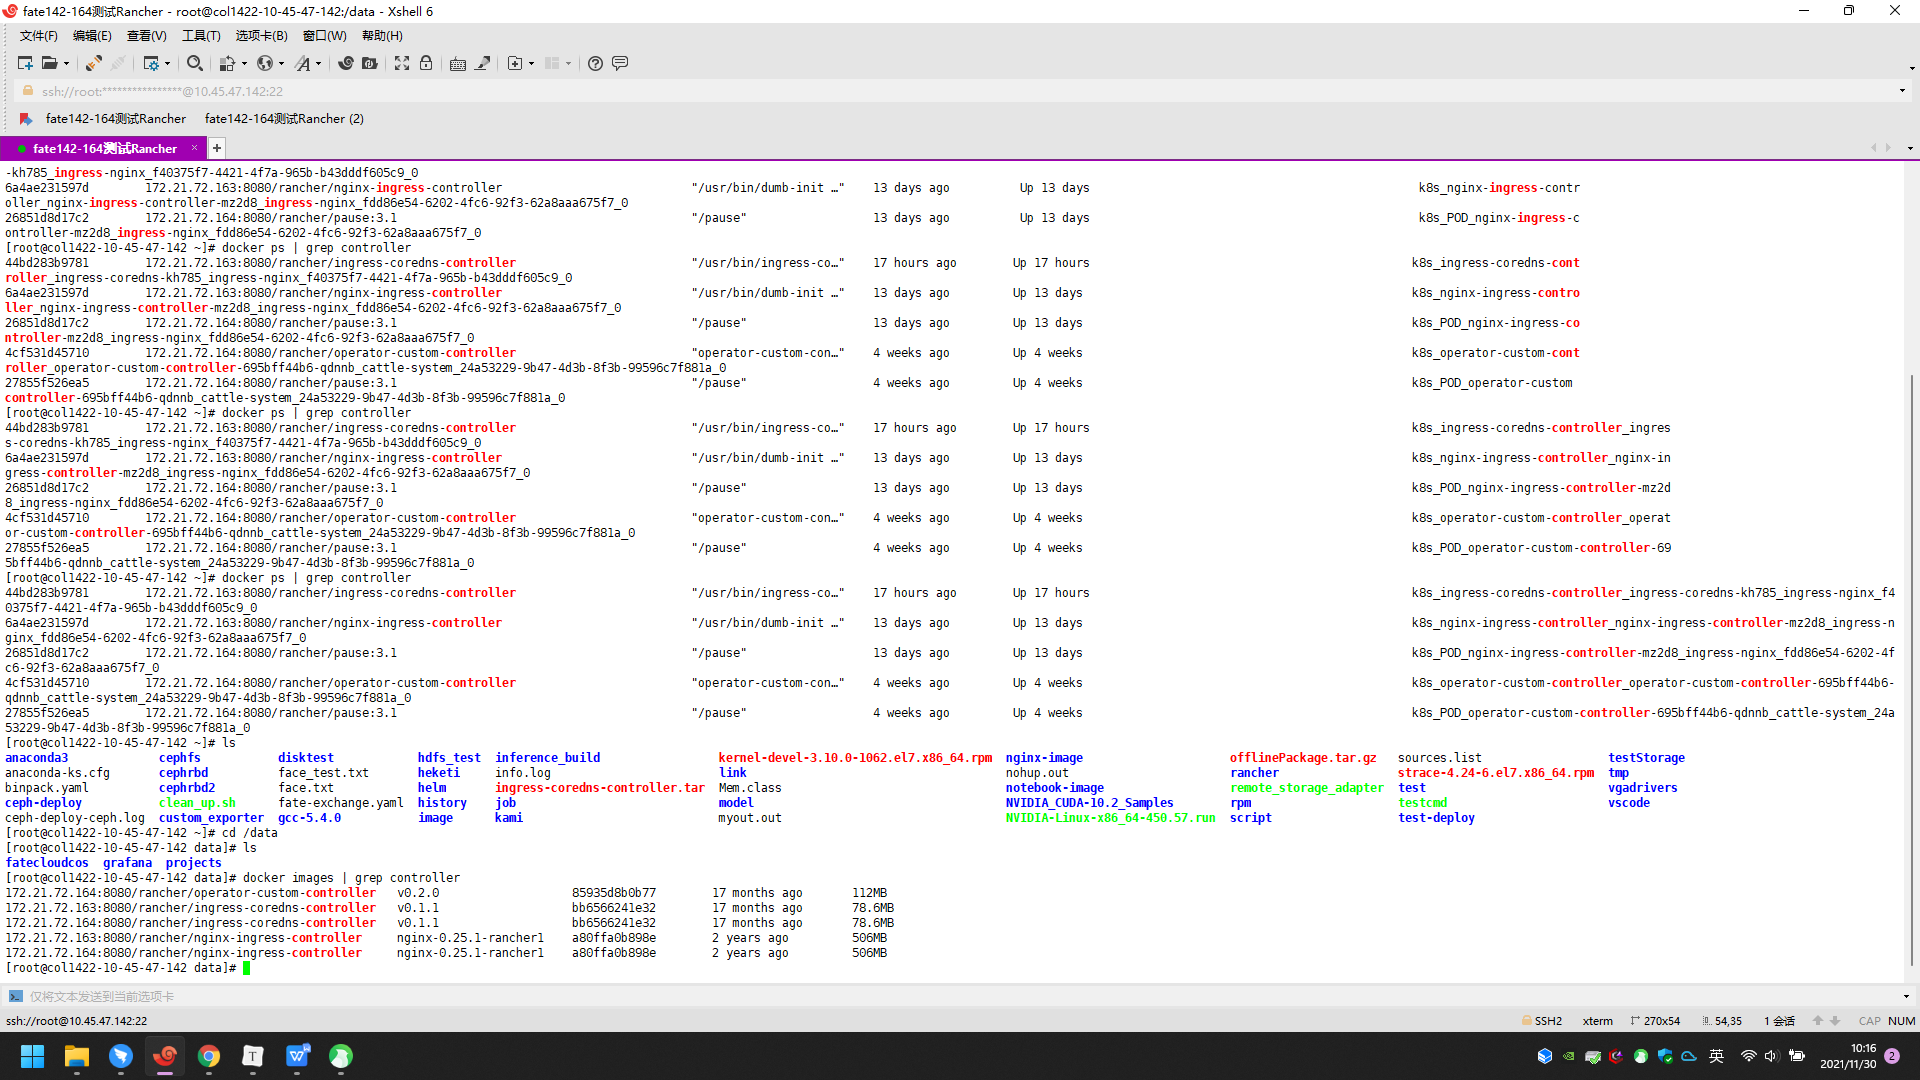
Task: Open the Help question mark icon
Action: (595, 63)
